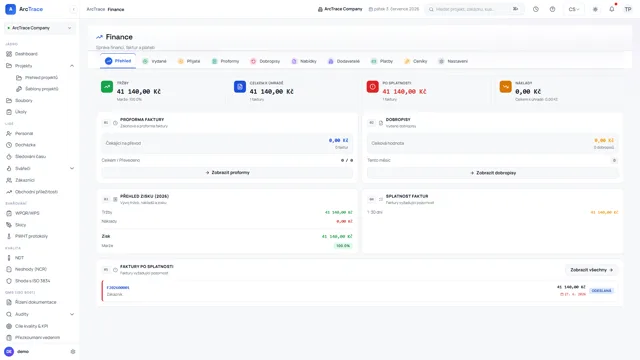Open the help question mark icon
The image size is (640, 360).
pyautogui.click(x=552, y=9)
